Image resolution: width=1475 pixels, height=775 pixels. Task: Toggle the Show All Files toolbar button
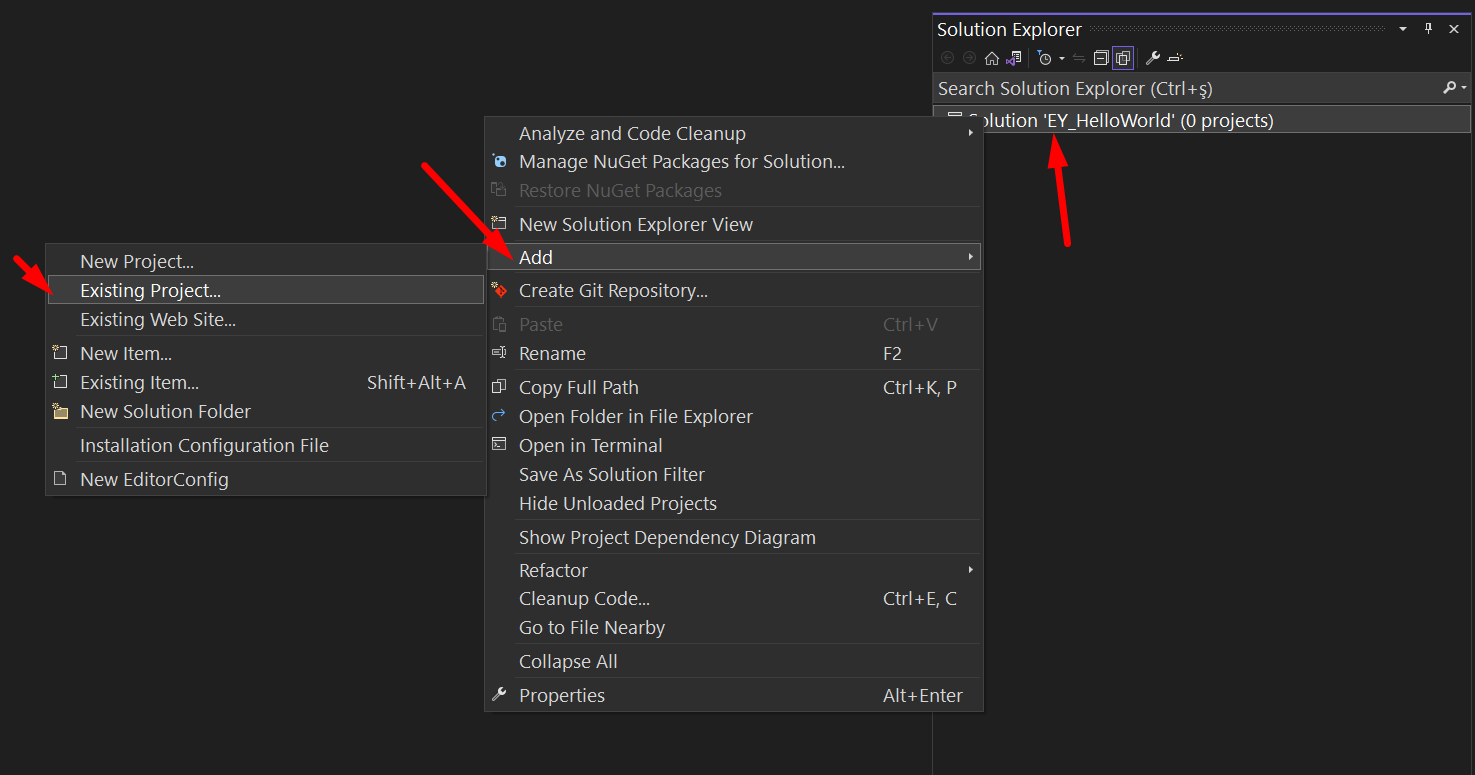click(1123, 58)
